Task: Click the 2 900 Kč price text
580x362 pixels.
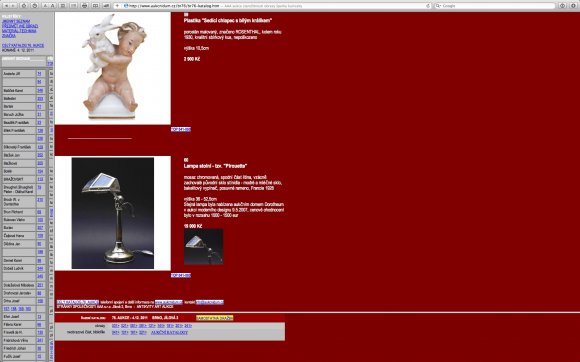Action: [192, 59]
